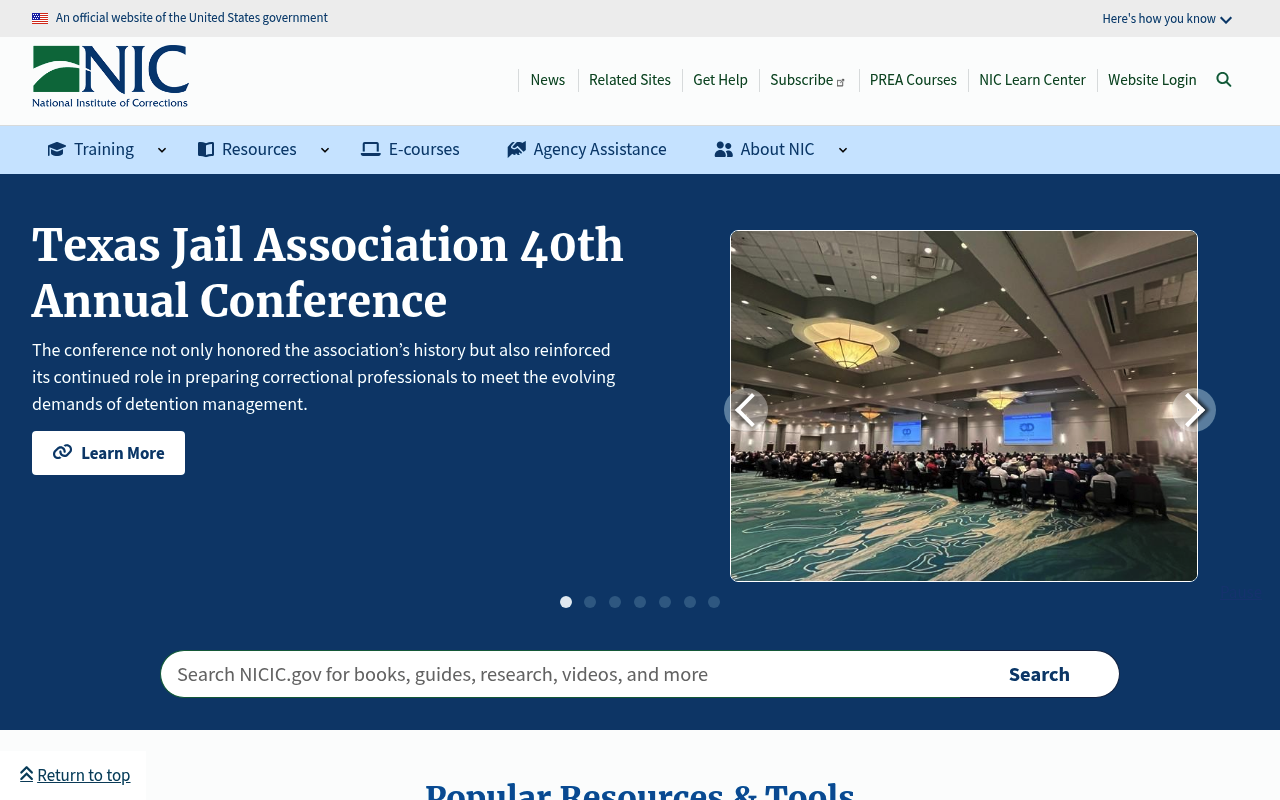Image resolution: width=1280 pixels, height=800 pixels.
Task: Expand the About NIC submenu chevron
Action: coord(843,150)
